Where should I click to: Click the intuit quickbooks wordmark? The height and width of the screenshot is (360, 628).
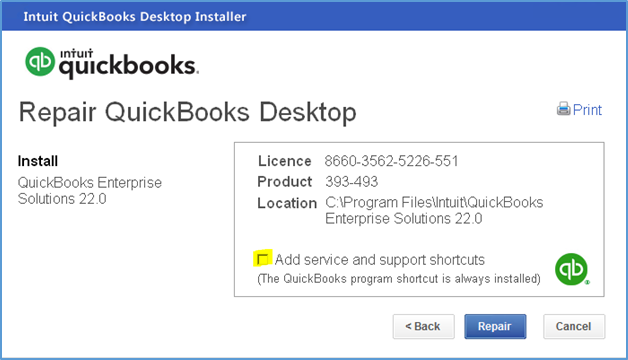pyautogui.click(x=129, y=63)
